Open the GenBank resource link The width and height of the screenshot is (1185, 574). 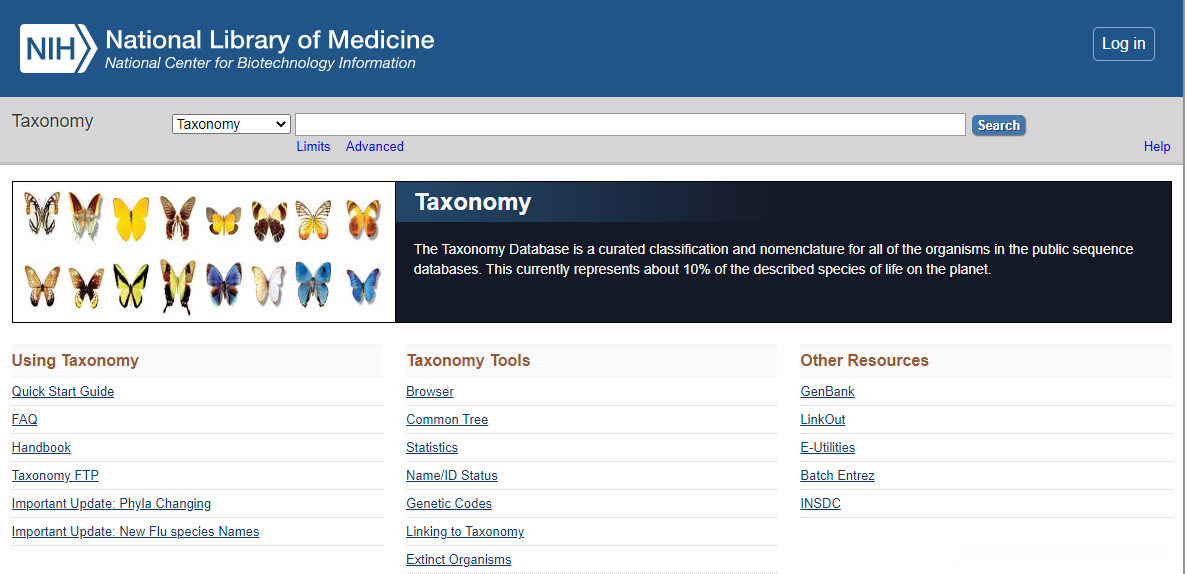[x=828, y=392]
